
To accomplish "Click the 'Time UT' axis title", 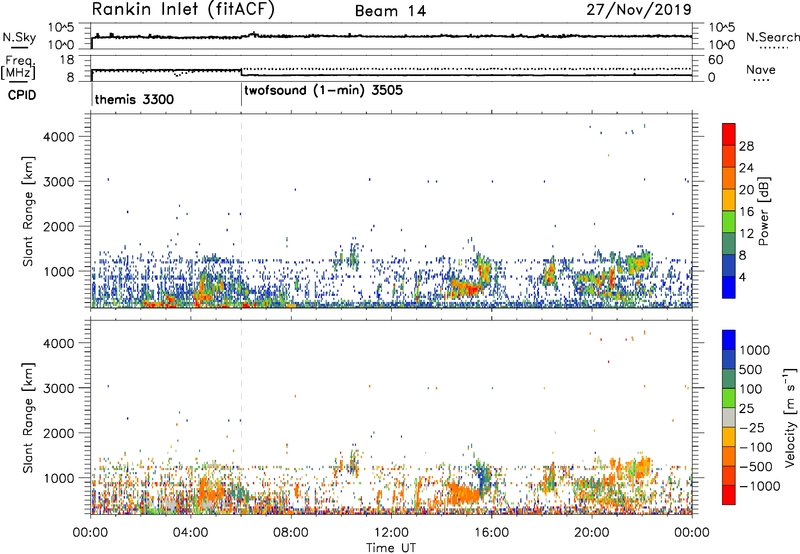I will coord(391,548).
